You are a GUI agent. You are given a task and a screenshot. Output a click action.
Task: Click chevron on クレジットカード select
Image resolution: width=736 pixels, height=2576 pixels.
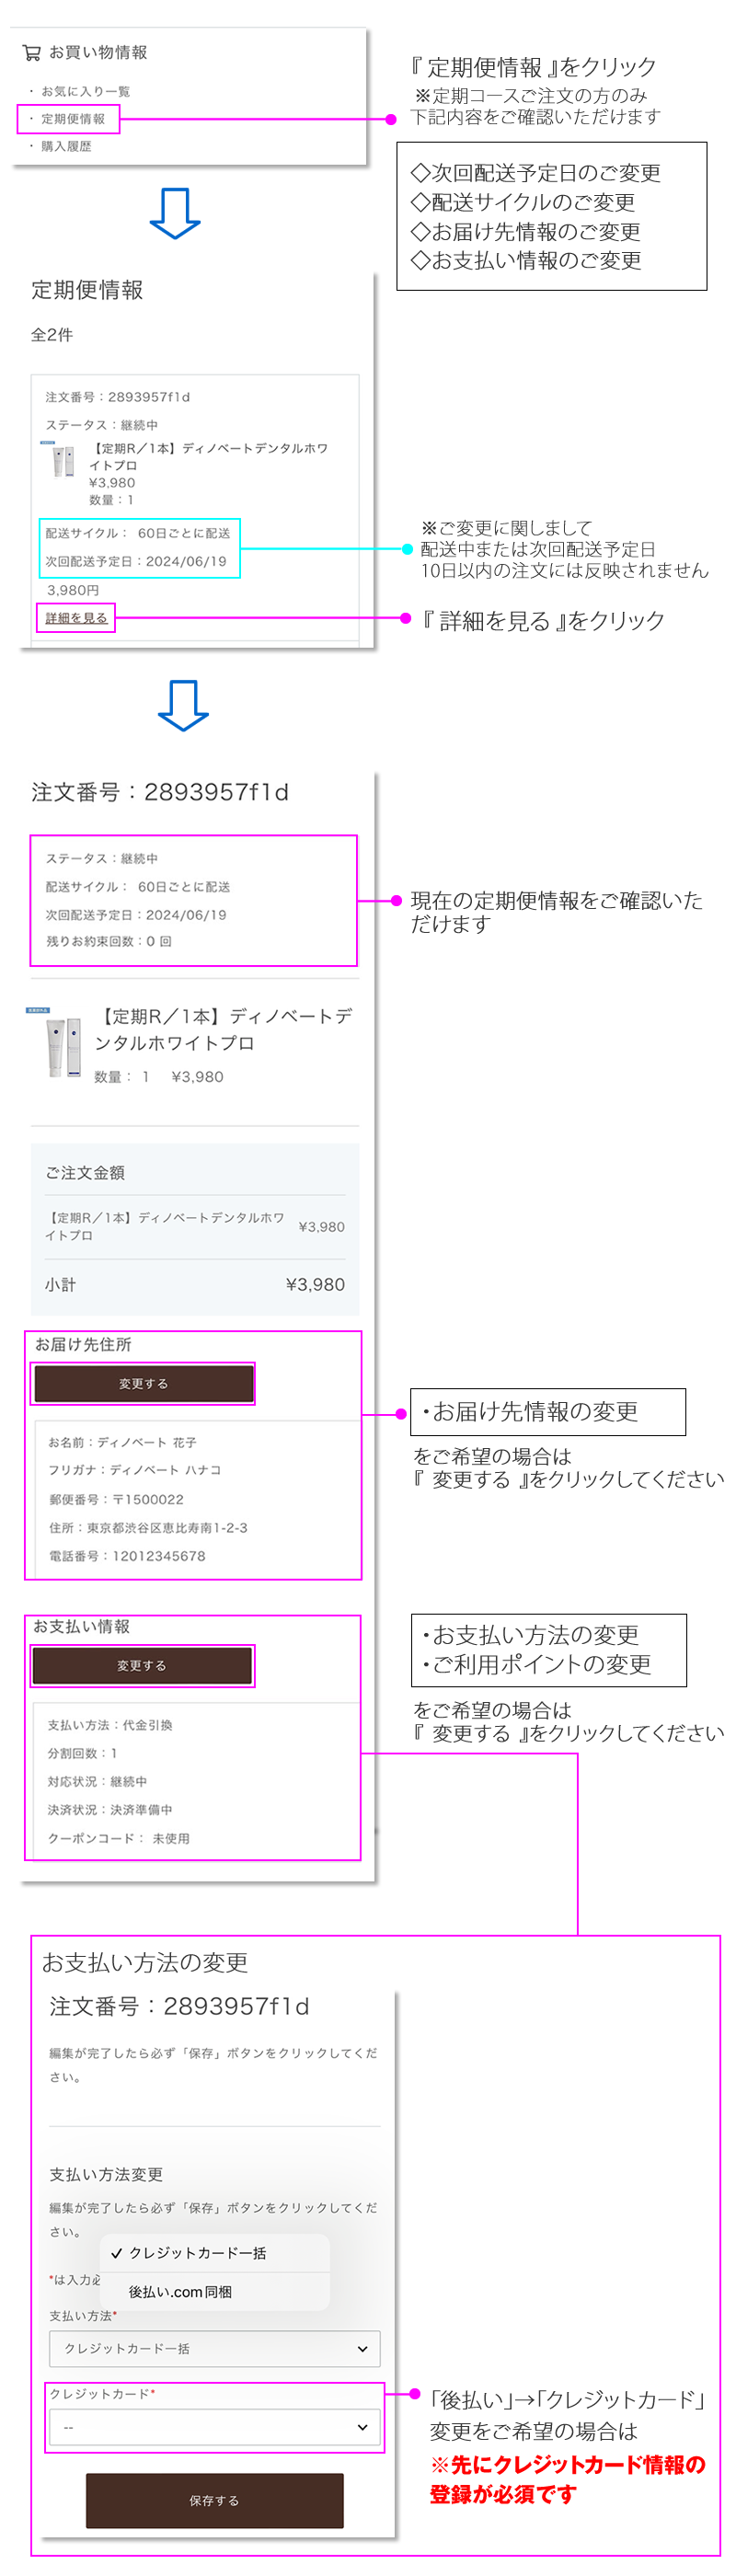point(362,2426)
